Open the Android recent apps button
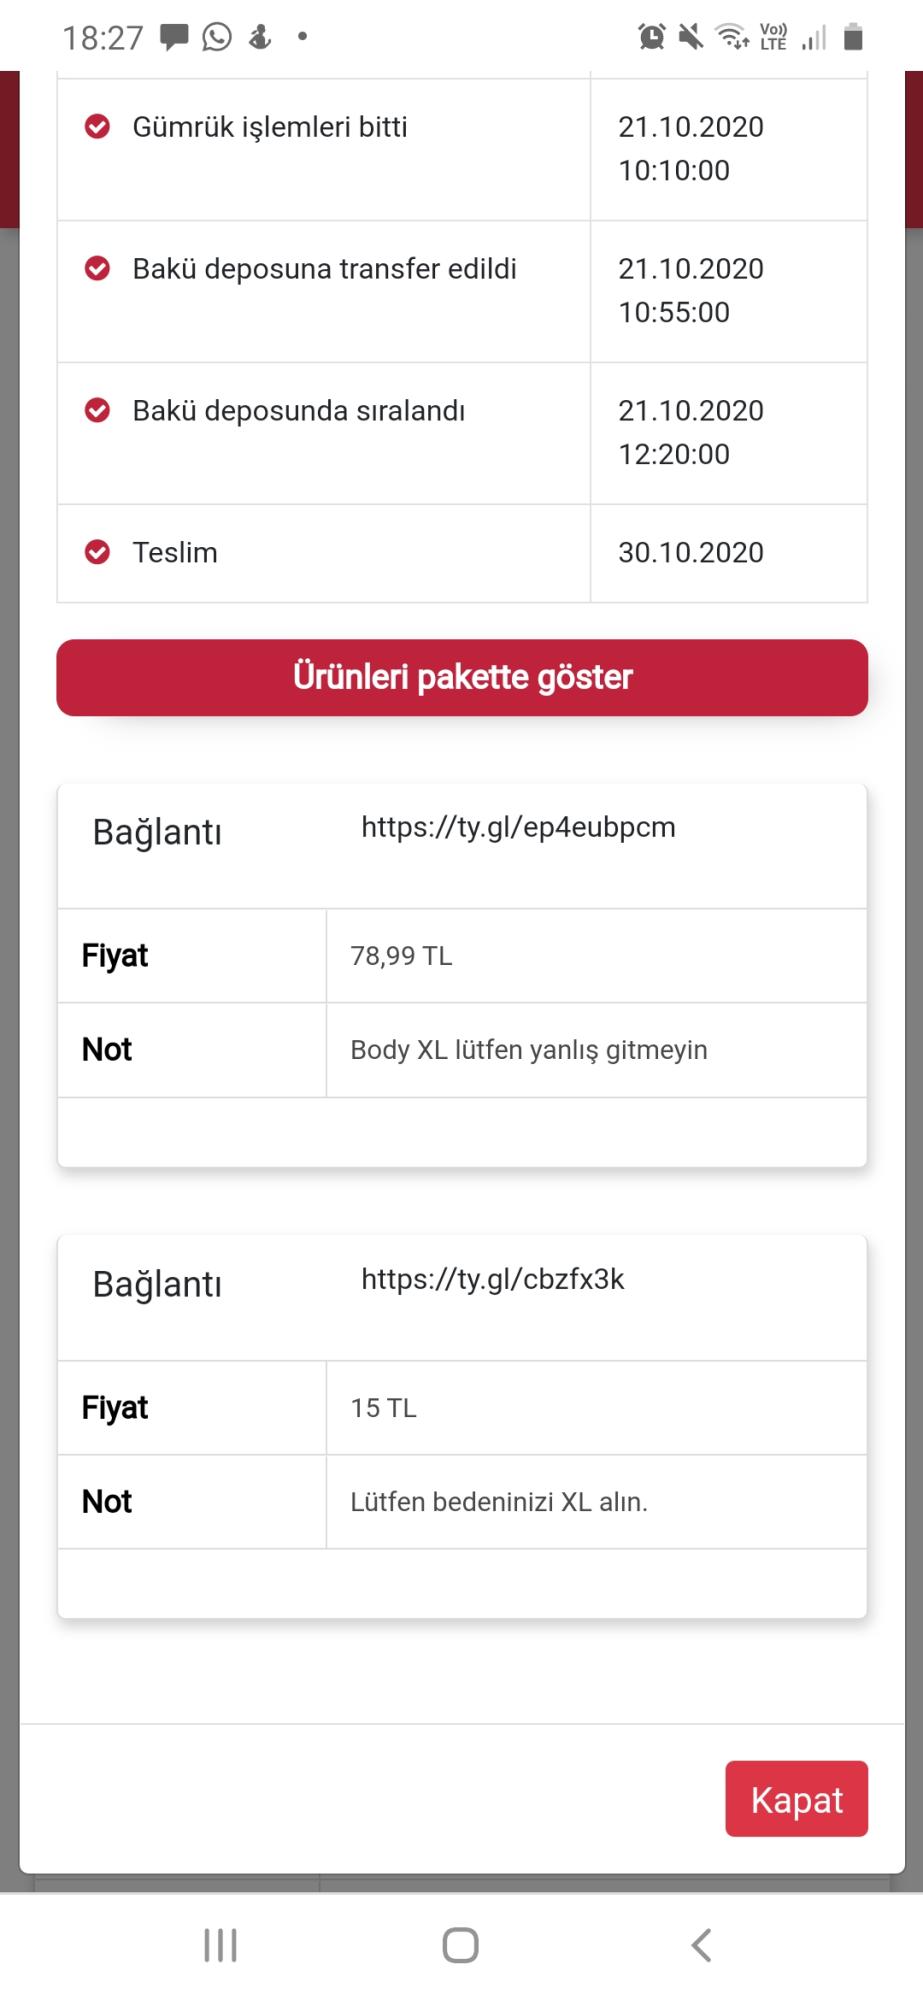 [x=220, y=1945]
